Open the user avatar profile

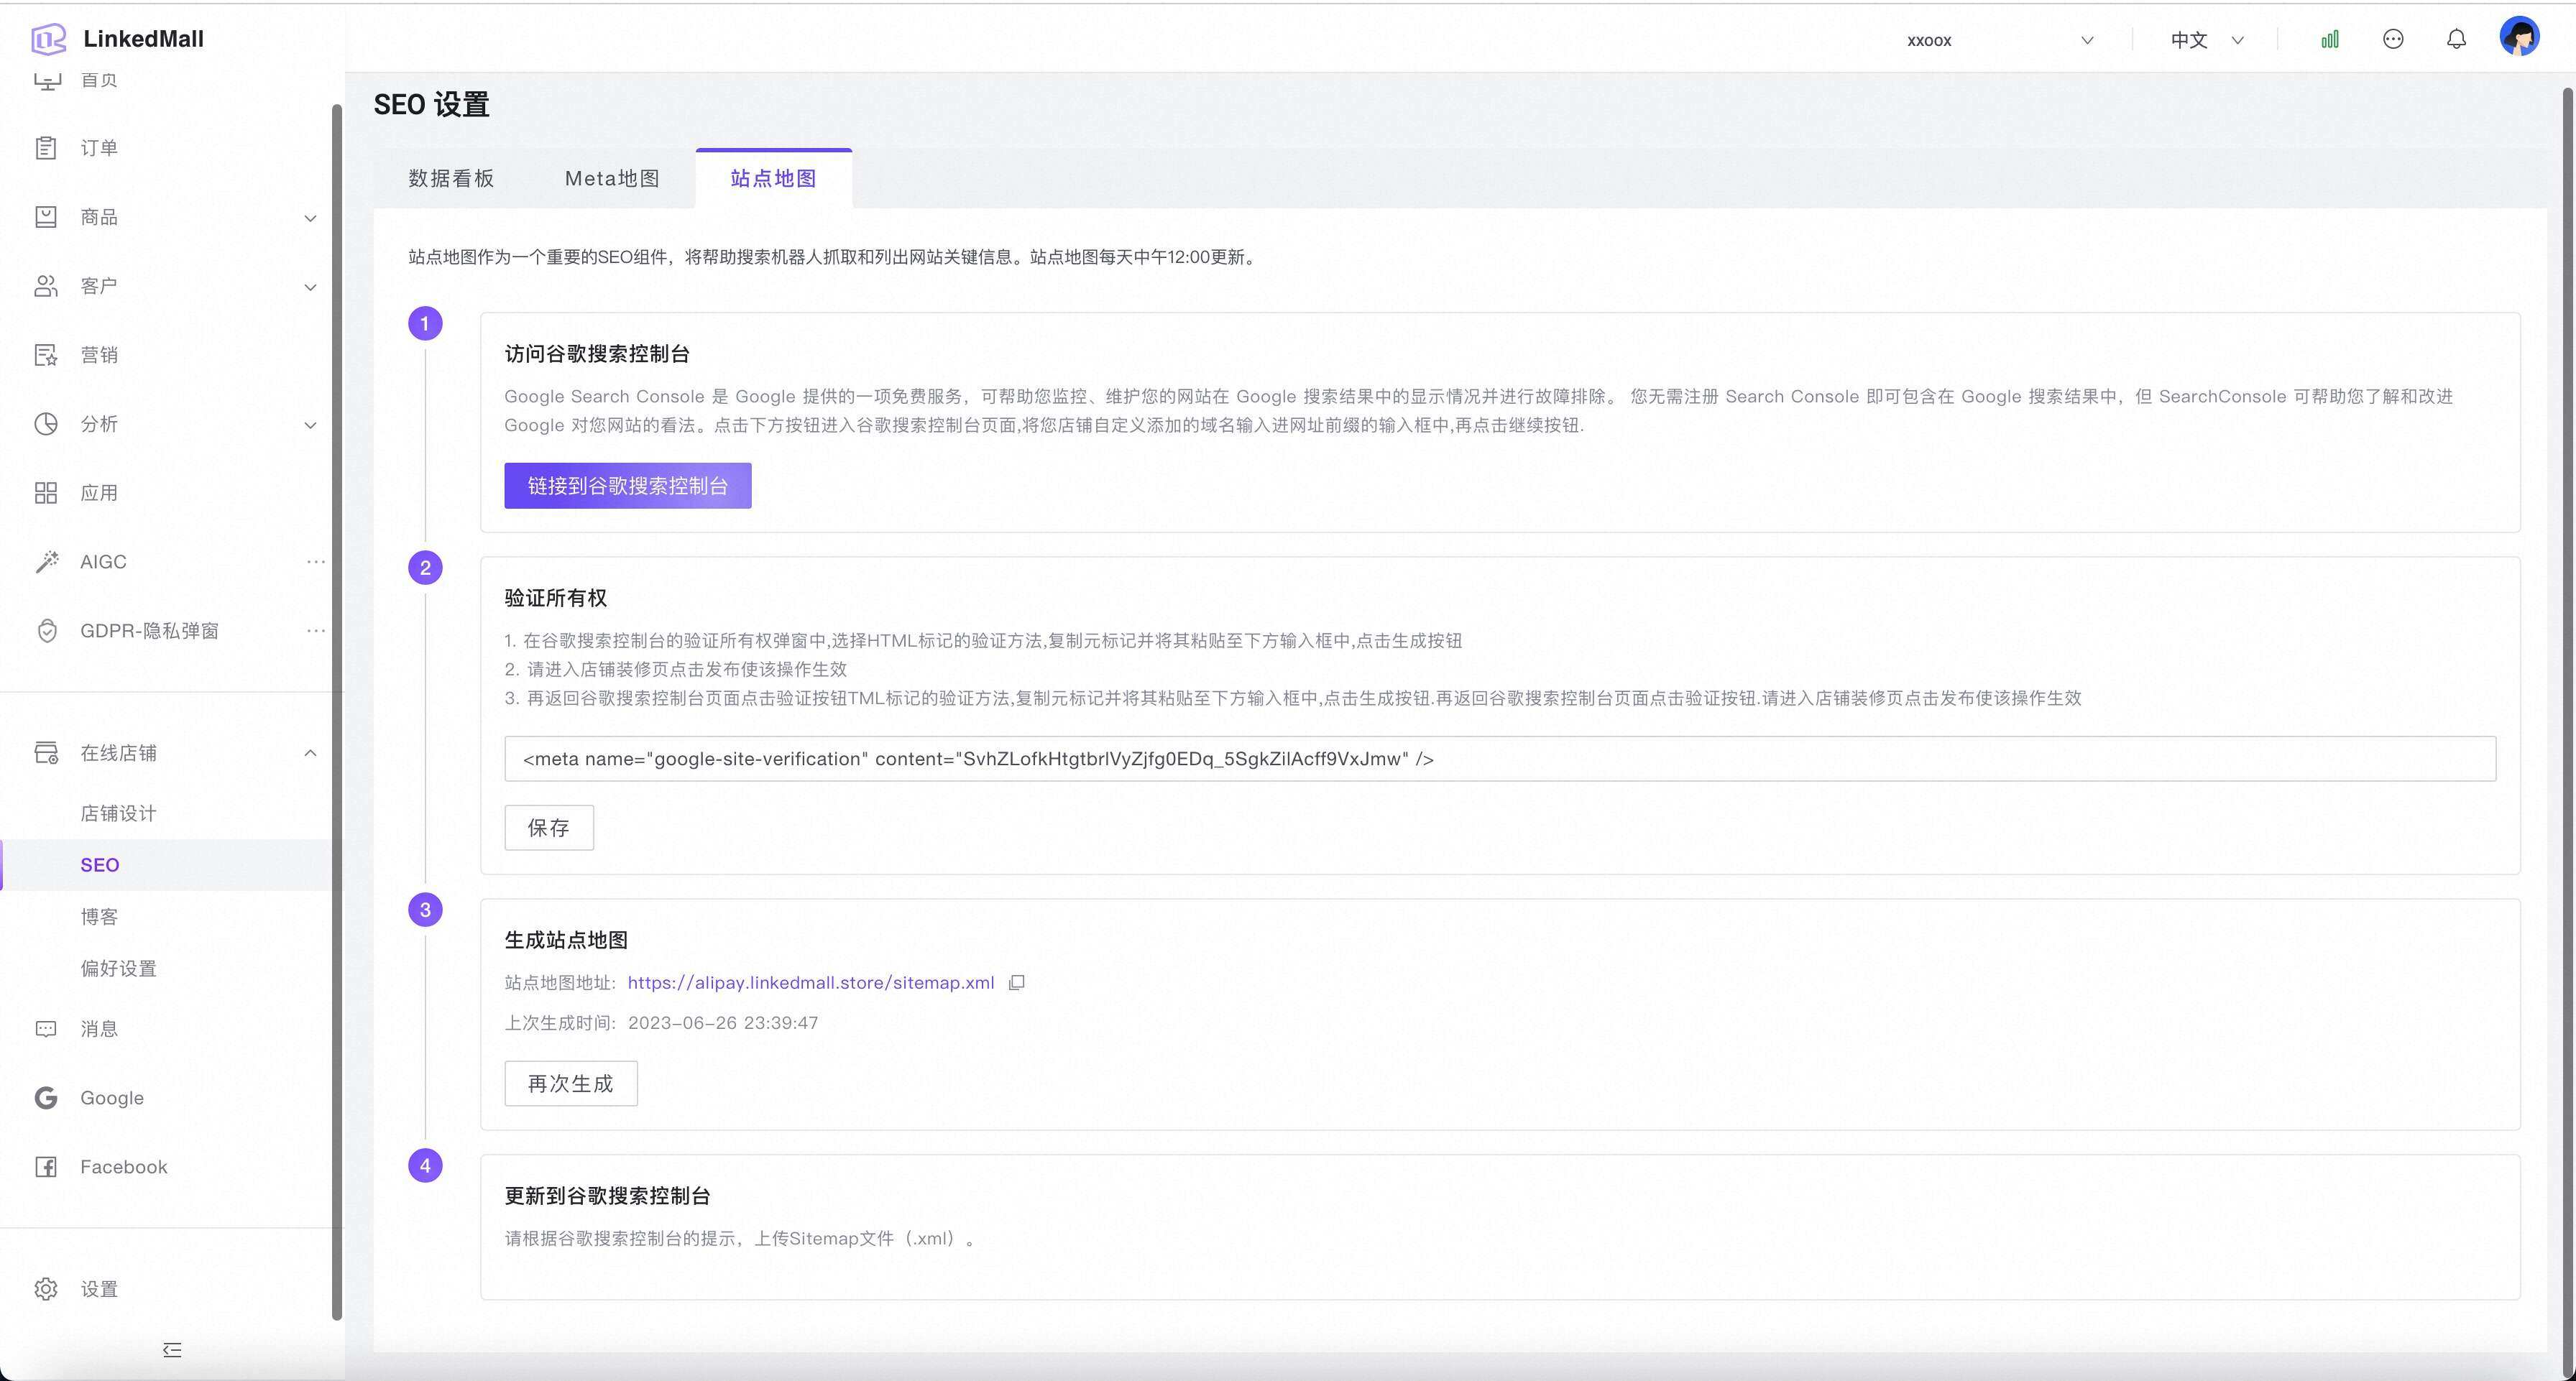2518,38
